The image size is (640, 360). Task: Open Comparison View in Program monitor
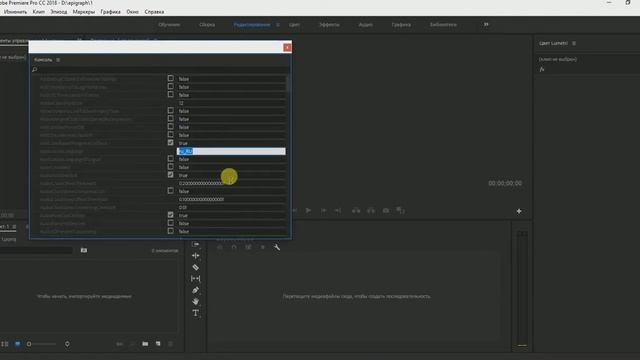tap(400, 210)
